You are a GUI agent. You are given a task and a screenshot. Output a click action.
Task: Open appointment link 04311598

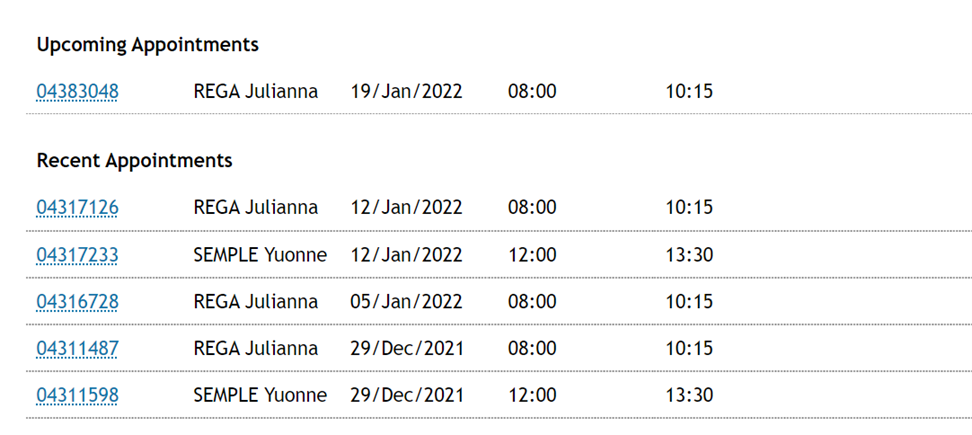coord(77,395)
